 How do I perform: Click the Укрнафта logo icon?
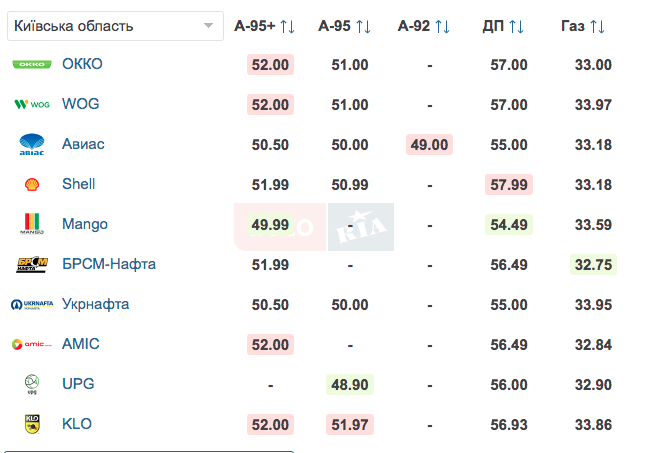point(31,304)
